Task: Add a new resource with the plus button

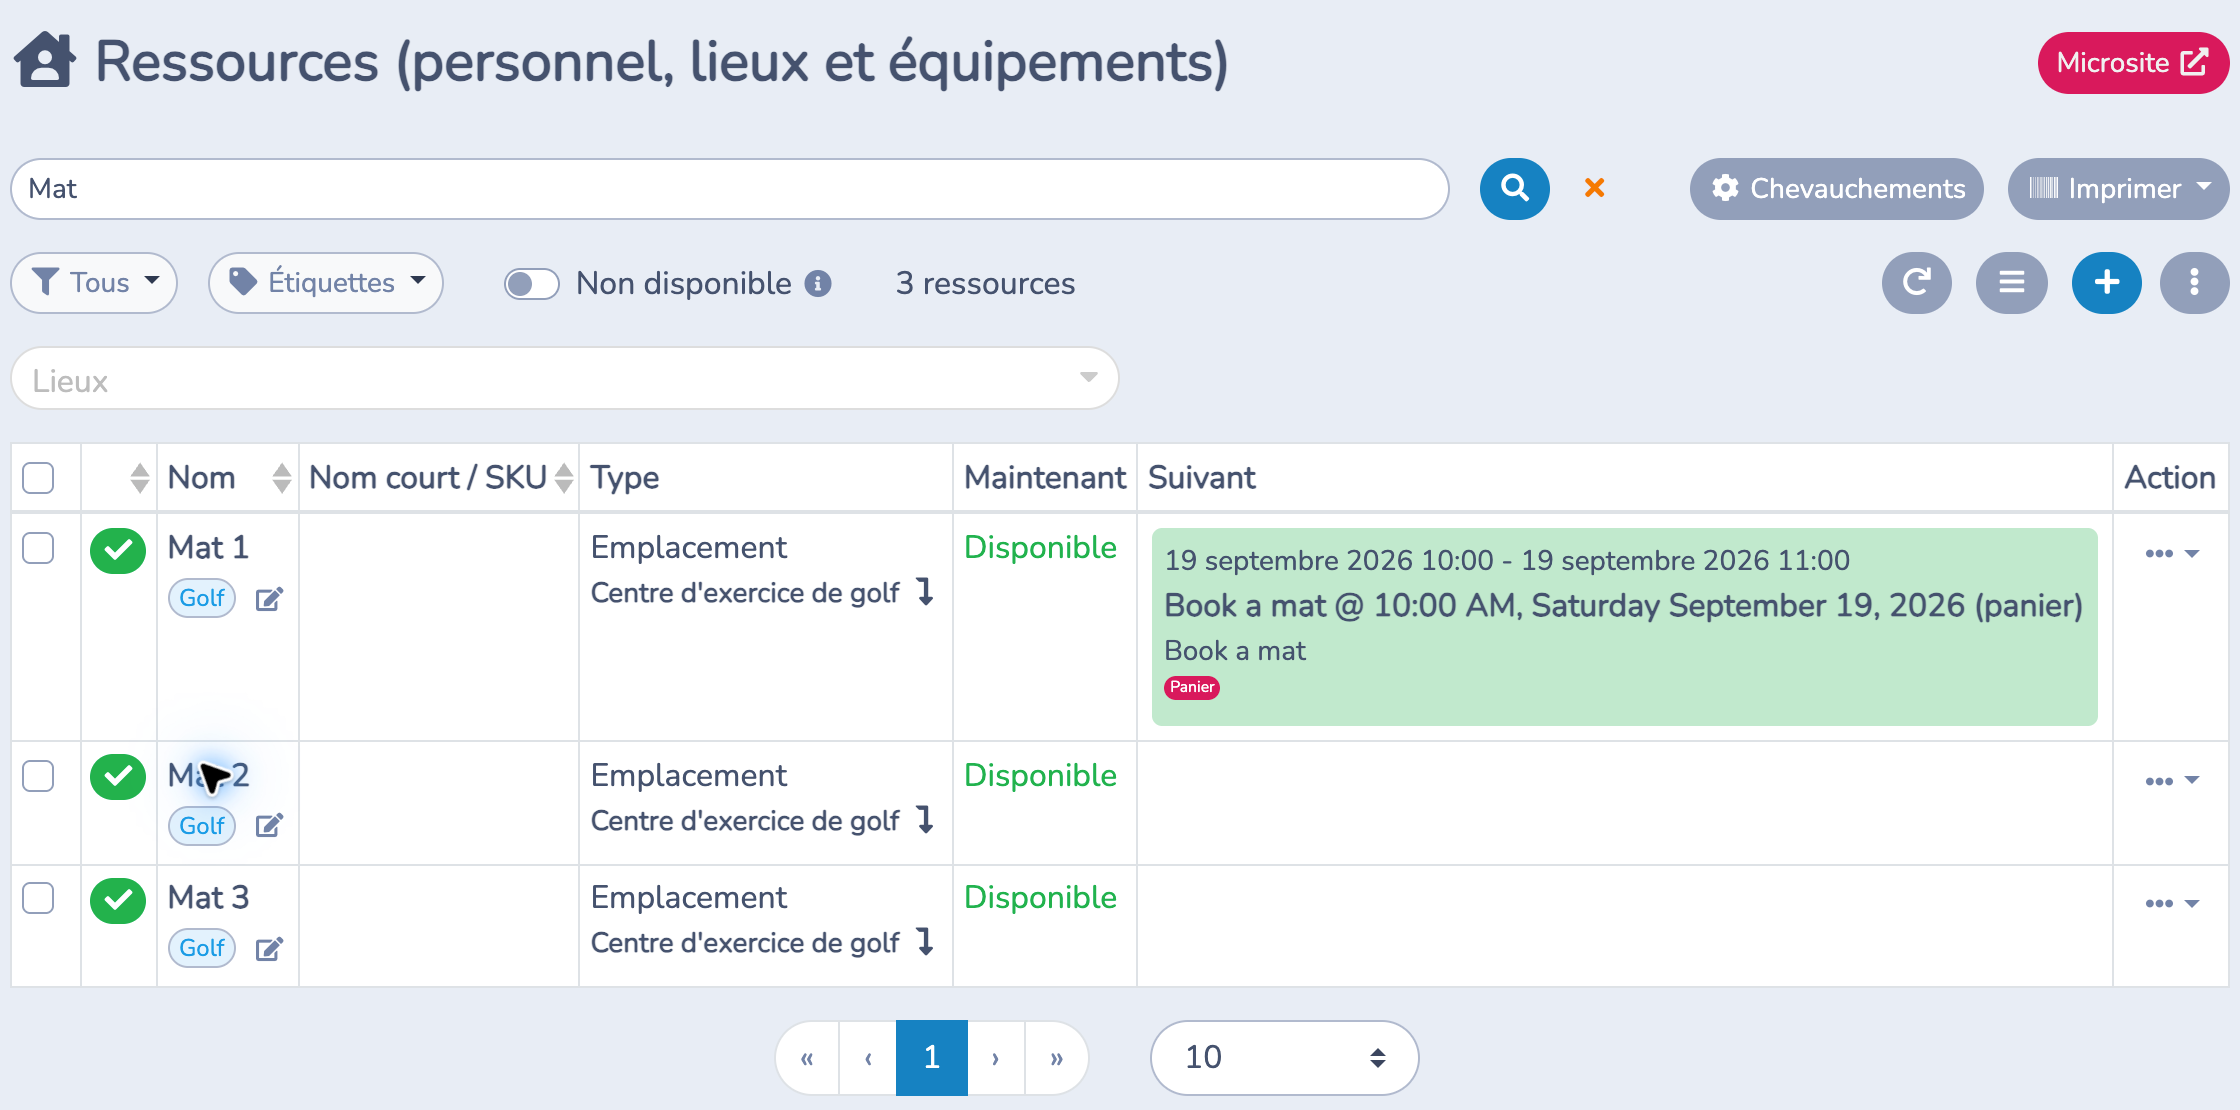Action: [2107, 283]
